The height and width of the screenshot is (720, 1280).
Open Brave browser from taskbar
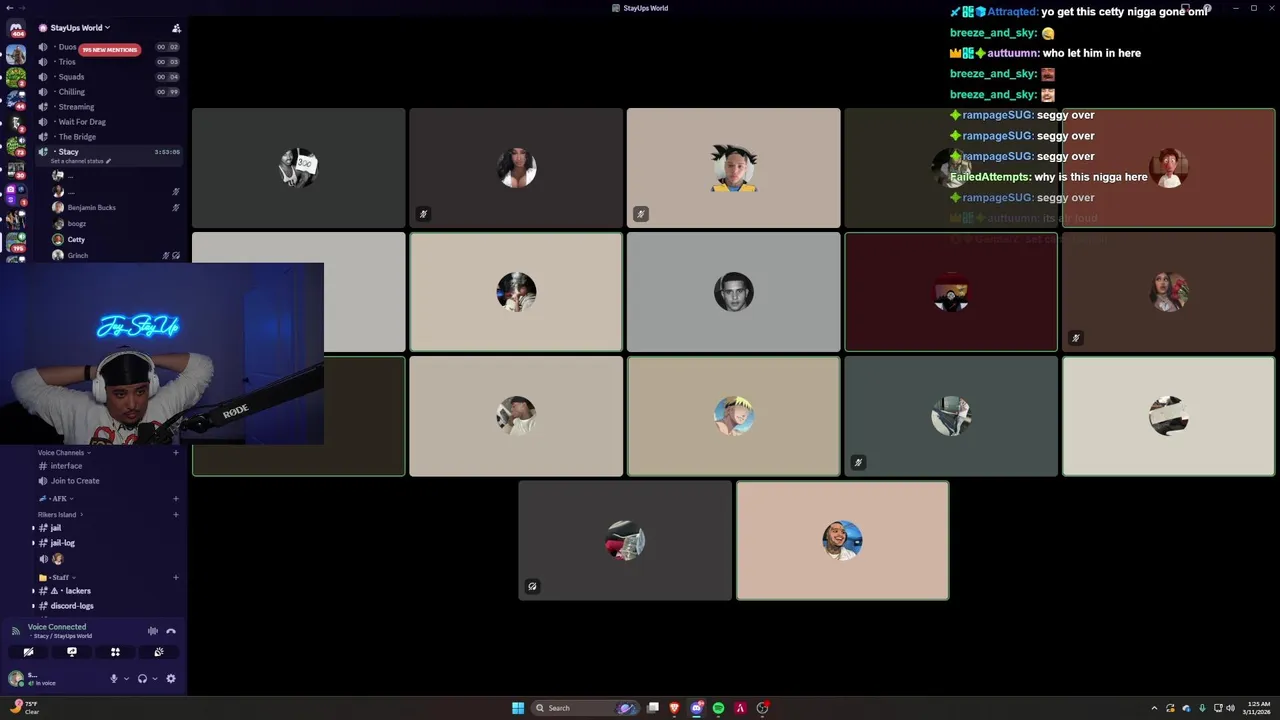675,708
